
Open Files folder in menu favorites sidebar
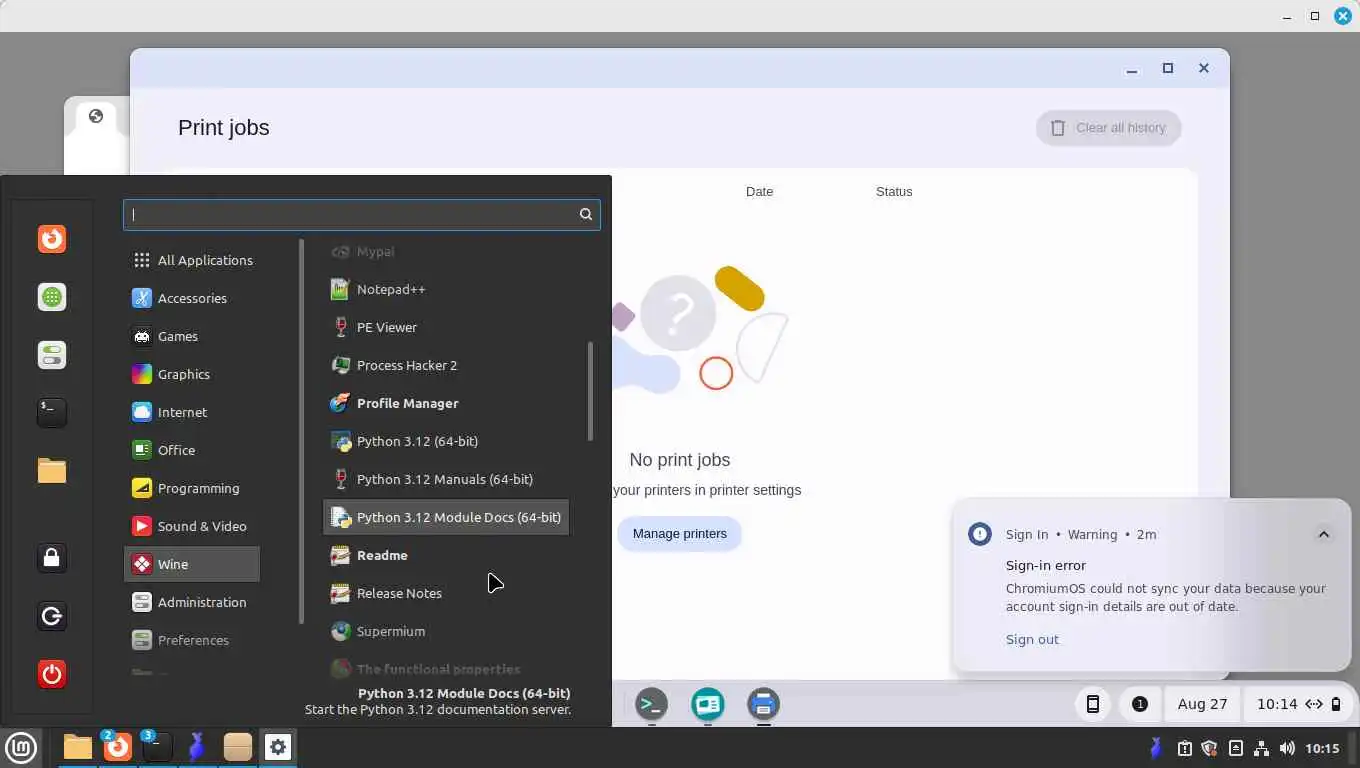pos(52,470)
